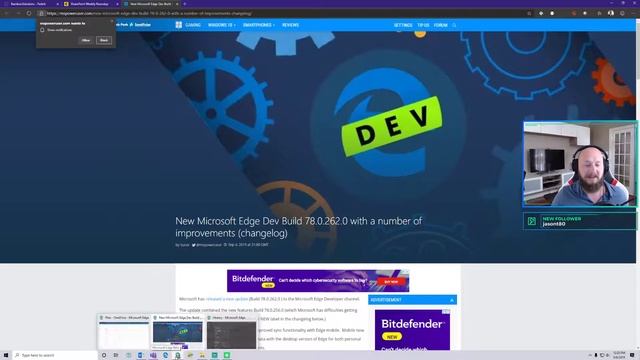Viewport: 640px width, 360px height.
Task: Open the FORUM site menu item
Action: pyautogui.click(x=440, y=25)
